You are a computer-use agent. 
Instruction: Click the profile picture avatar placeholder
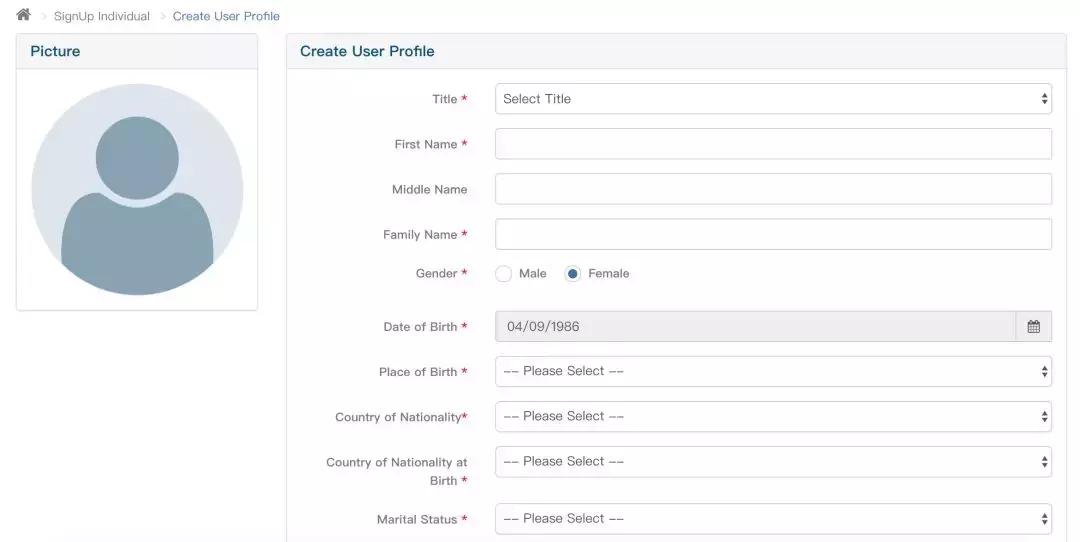(x=137, y=189)
